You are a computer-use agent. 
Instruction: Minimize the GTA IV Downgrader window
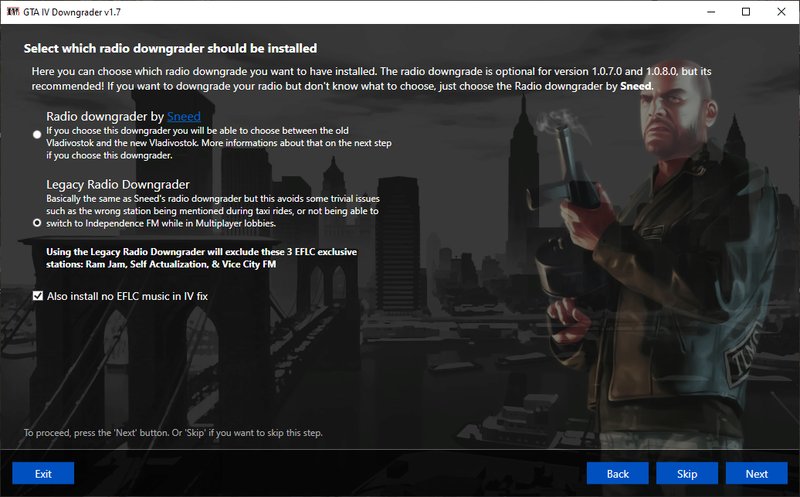[x=711, y=12]
